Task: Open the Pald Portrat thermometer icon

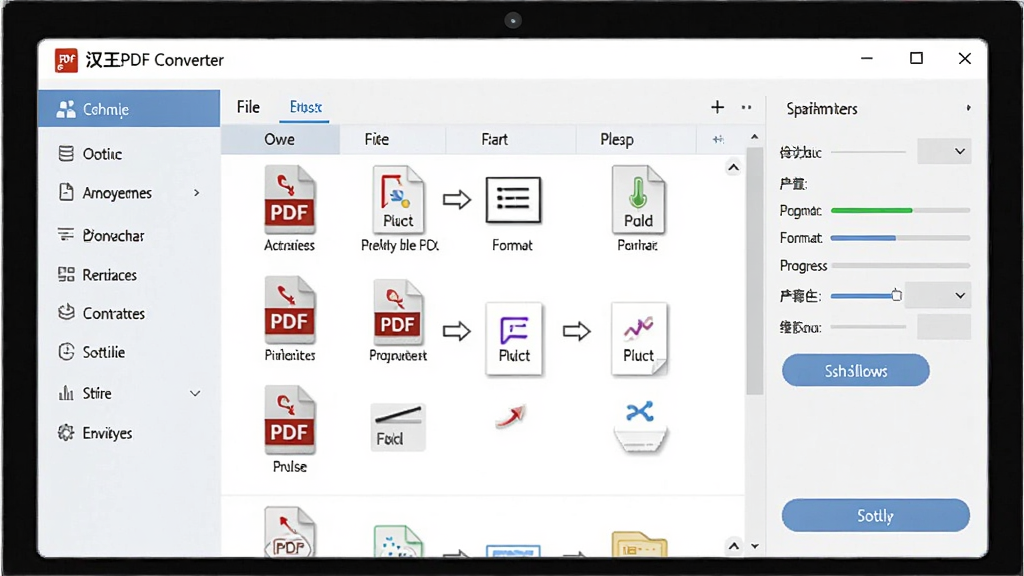Action: pyautogui.click(x=638, y=200)
